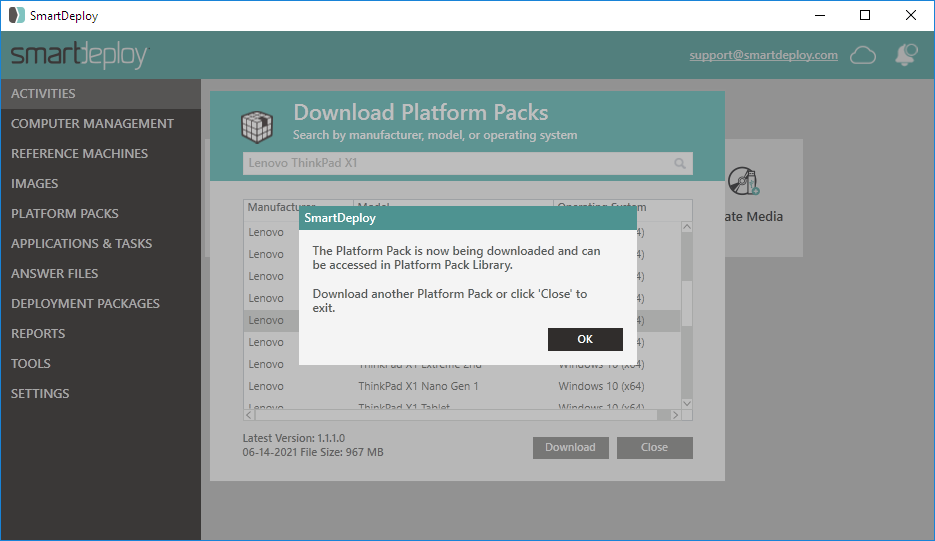The width and height of the screenshot is (935, 541).
Task: Click the Platform Packs cube icon
Action: 257,126
